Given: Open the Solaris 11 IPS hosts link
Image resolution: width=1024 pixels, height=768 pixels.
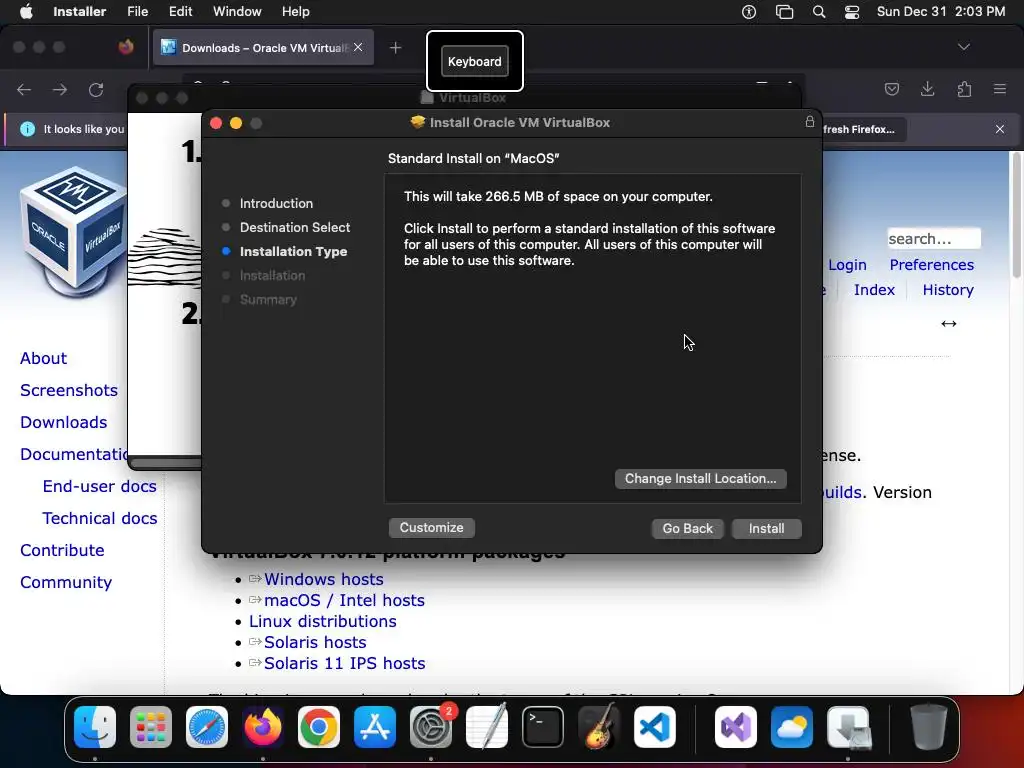Looking at the screenshot, I should point(344,663).
